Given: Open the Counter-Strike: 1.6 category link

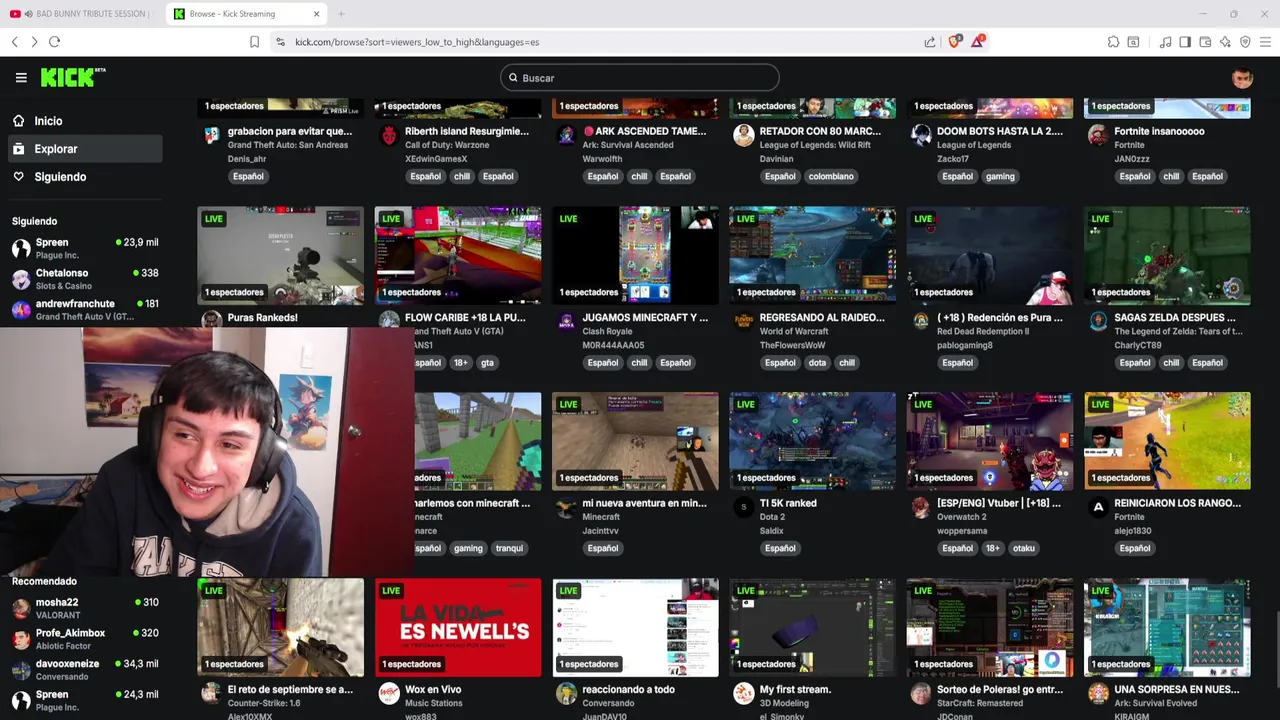Looking at the screenshot, I should 264,703.
